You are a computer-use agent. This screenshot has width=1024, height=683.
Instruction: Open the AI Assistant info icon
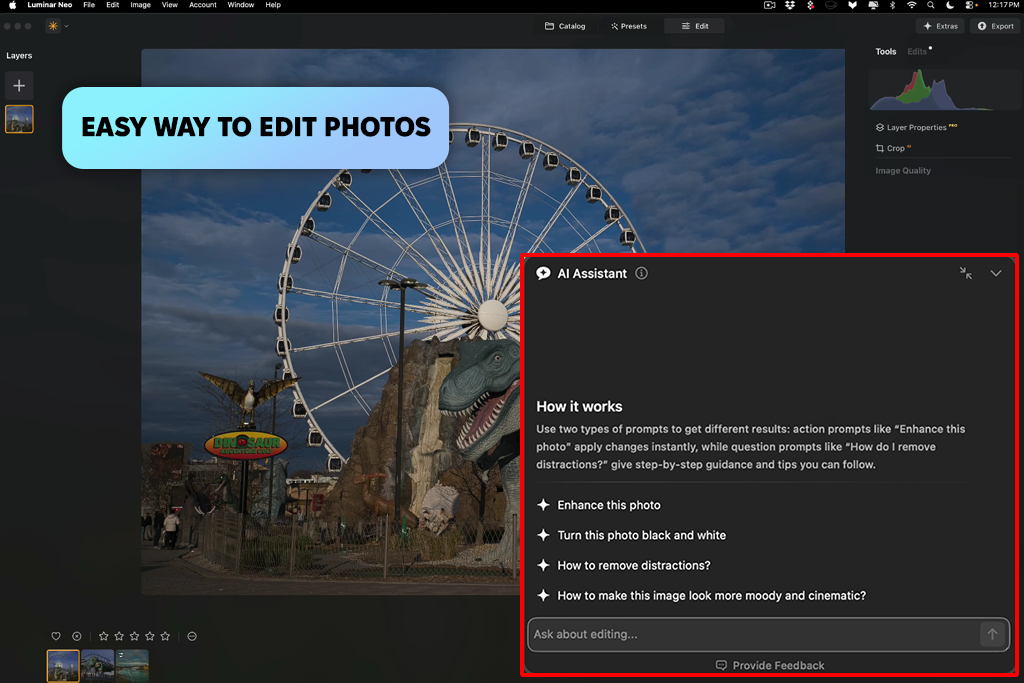coord(641,274)
